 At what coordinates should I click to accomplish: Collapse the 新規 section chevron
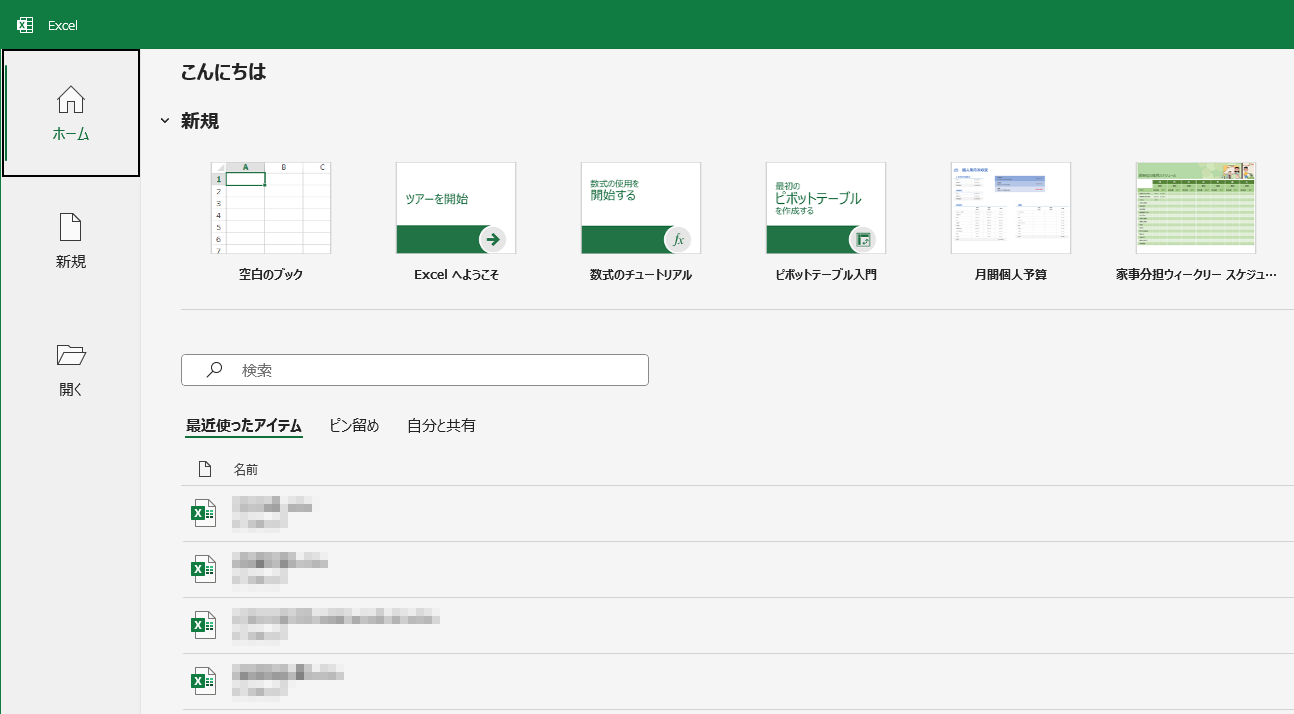coord(164,120)
